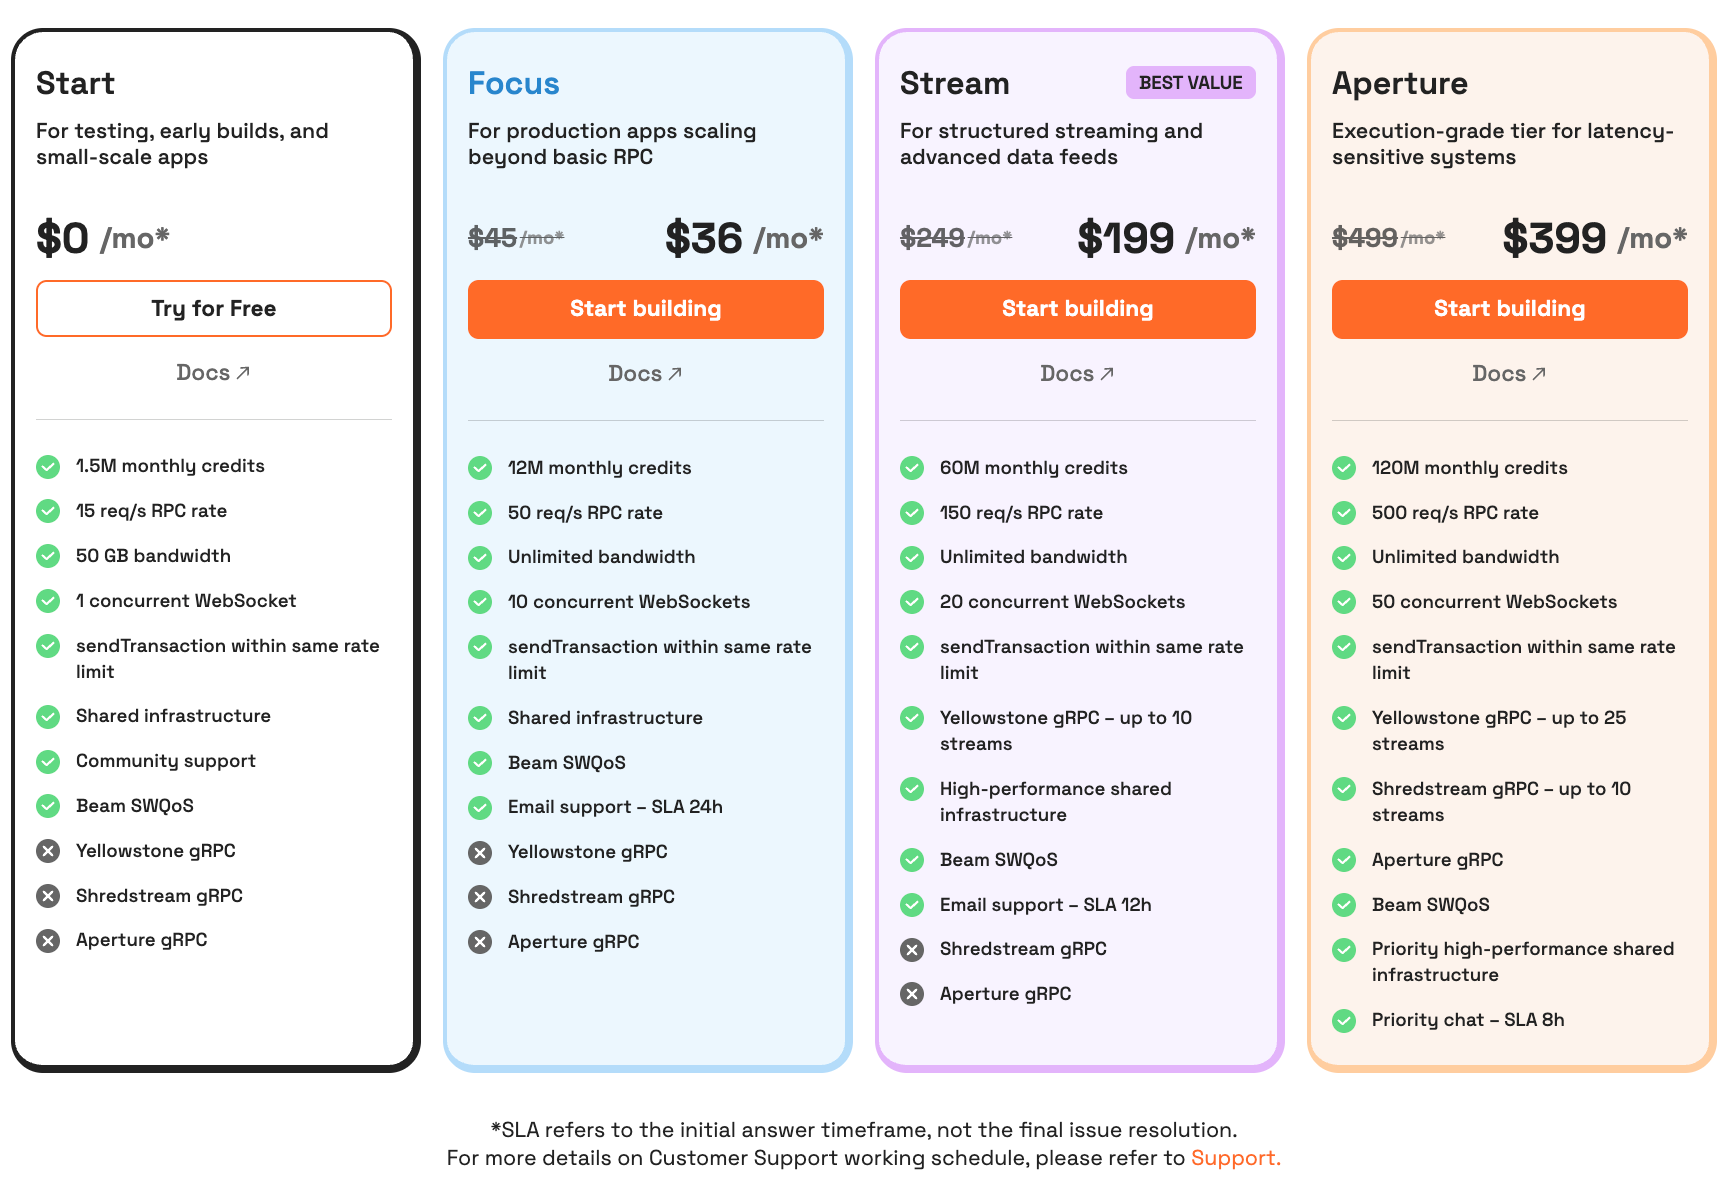This screenshot has width=1728, height=1196.
Task: Click the Focus plan title
Action: (x=514, y=83)
